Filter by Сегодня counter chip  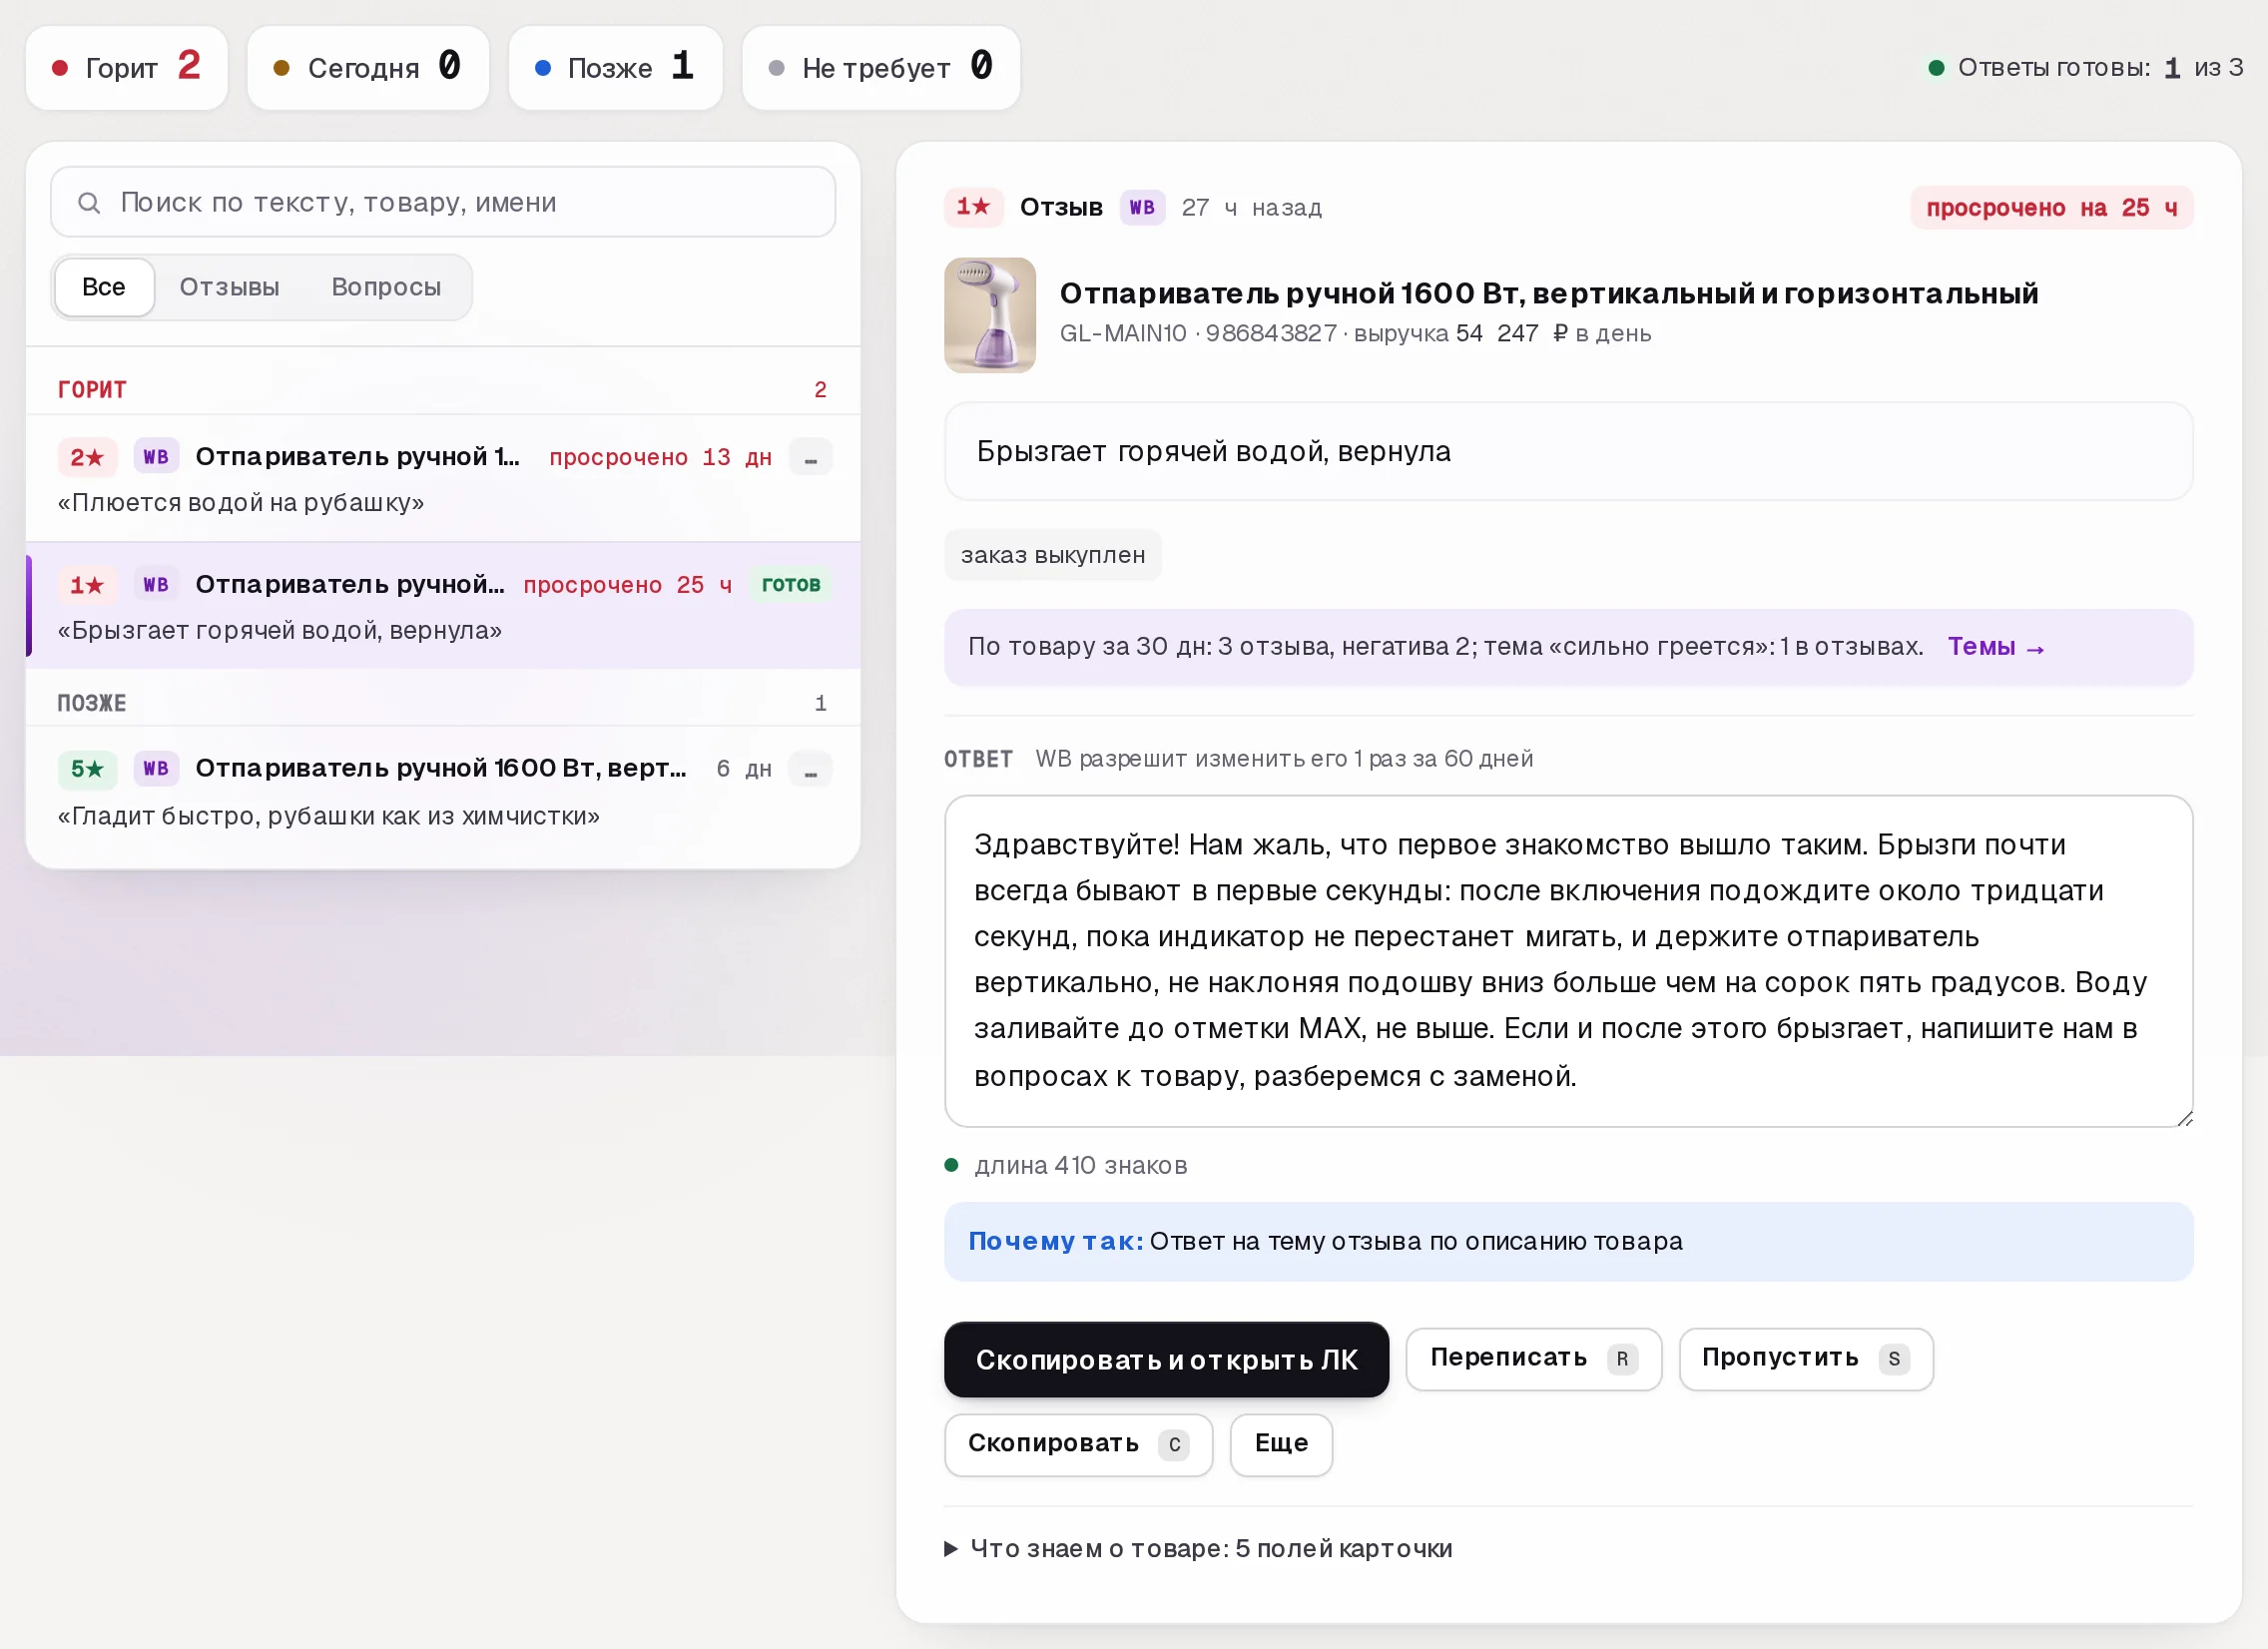368,67
